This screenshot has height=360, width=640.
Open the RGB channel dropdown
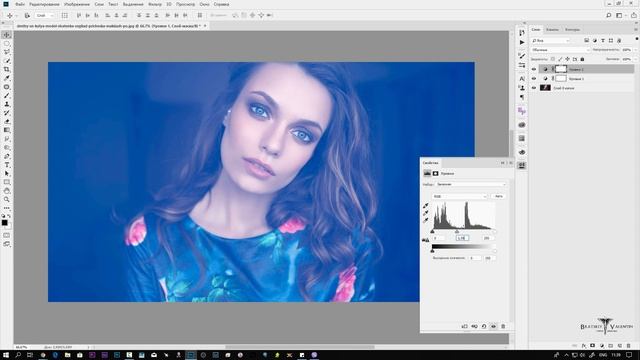(460, 196)
